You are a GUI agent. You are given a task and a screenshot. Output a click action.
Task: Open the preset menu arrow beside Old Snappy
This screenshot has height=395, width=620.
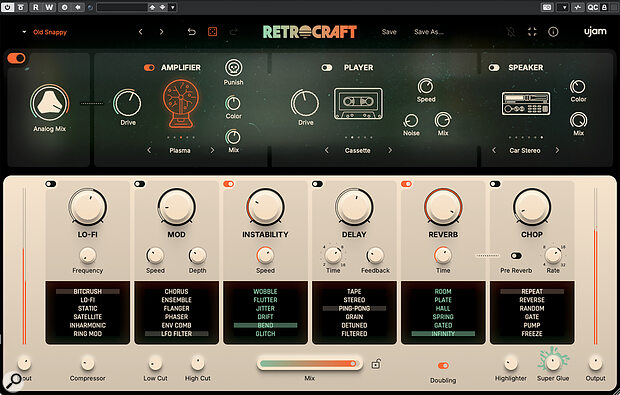click(24, 32)
